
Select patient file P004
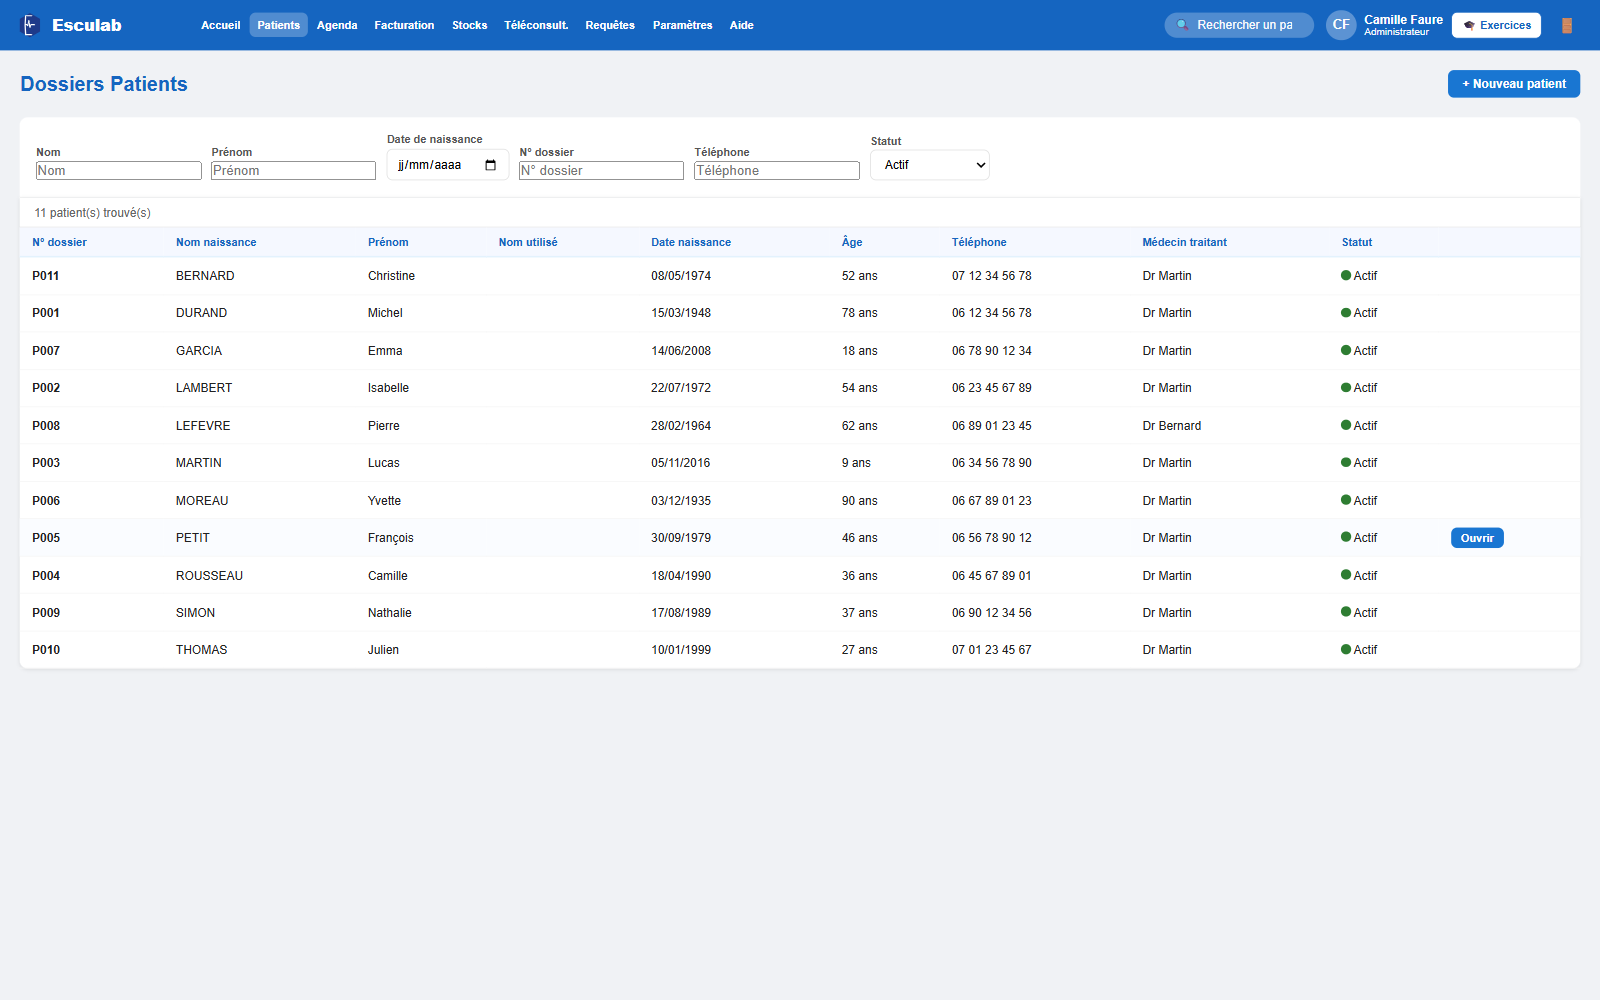[x=46, y=576]
